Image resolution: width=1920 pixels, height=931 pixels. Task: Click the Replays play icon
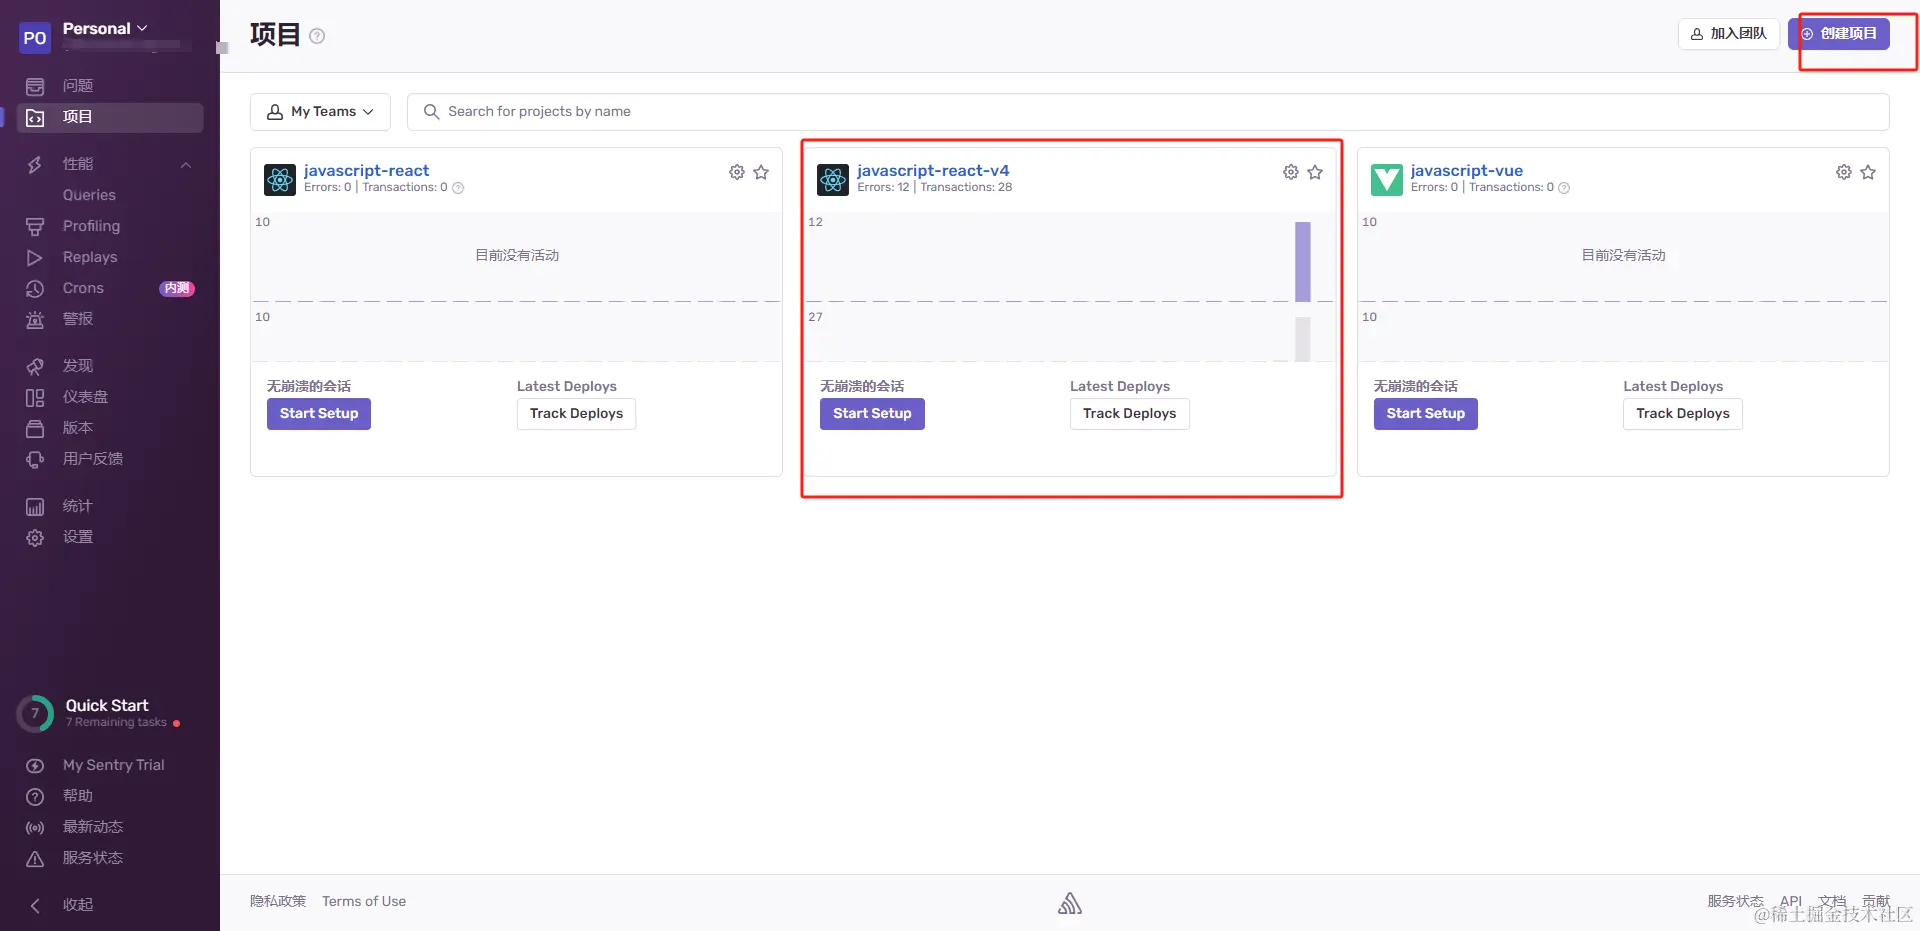[35, 258]
